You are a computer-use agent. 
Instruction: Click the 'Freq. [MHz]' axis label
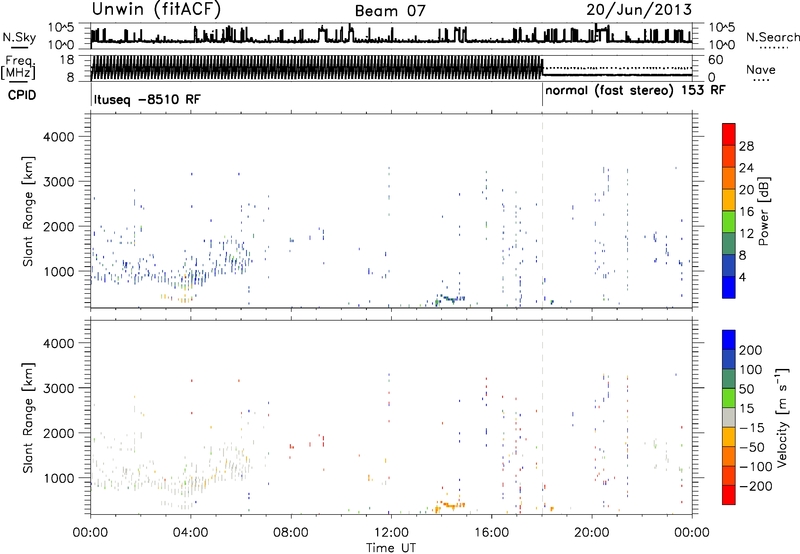point(20,67)
